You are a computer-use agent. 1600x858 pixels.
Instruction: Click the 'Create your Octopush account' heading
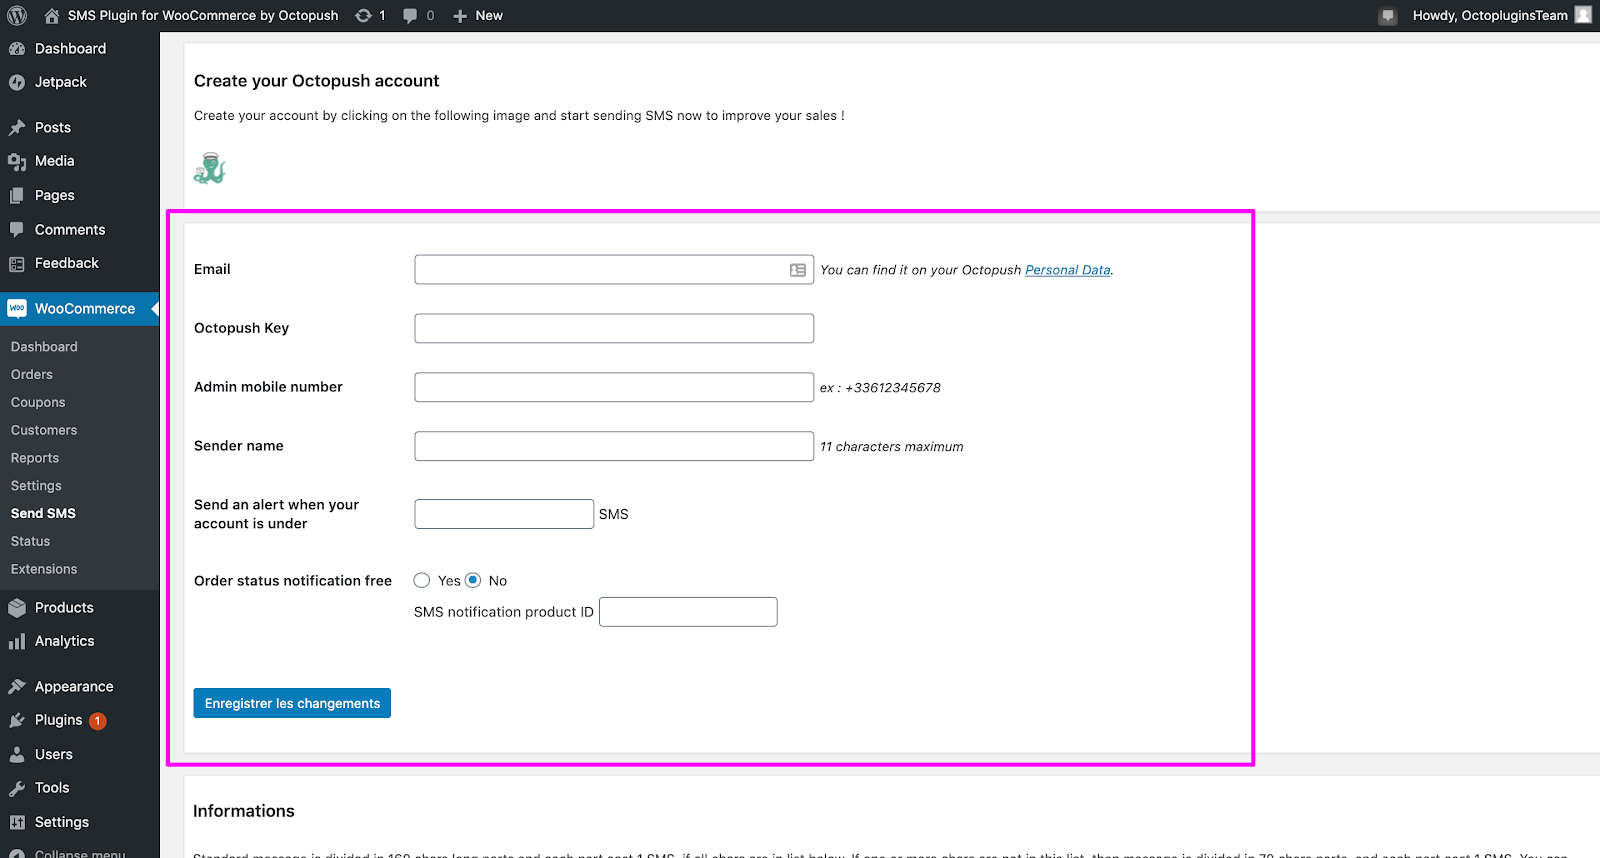click(316, 81)
